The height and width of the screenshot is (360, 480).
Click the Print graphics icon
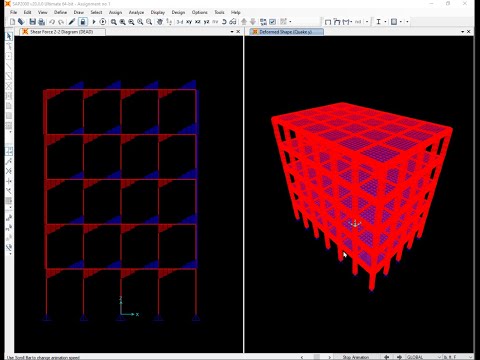coord(41,22)
